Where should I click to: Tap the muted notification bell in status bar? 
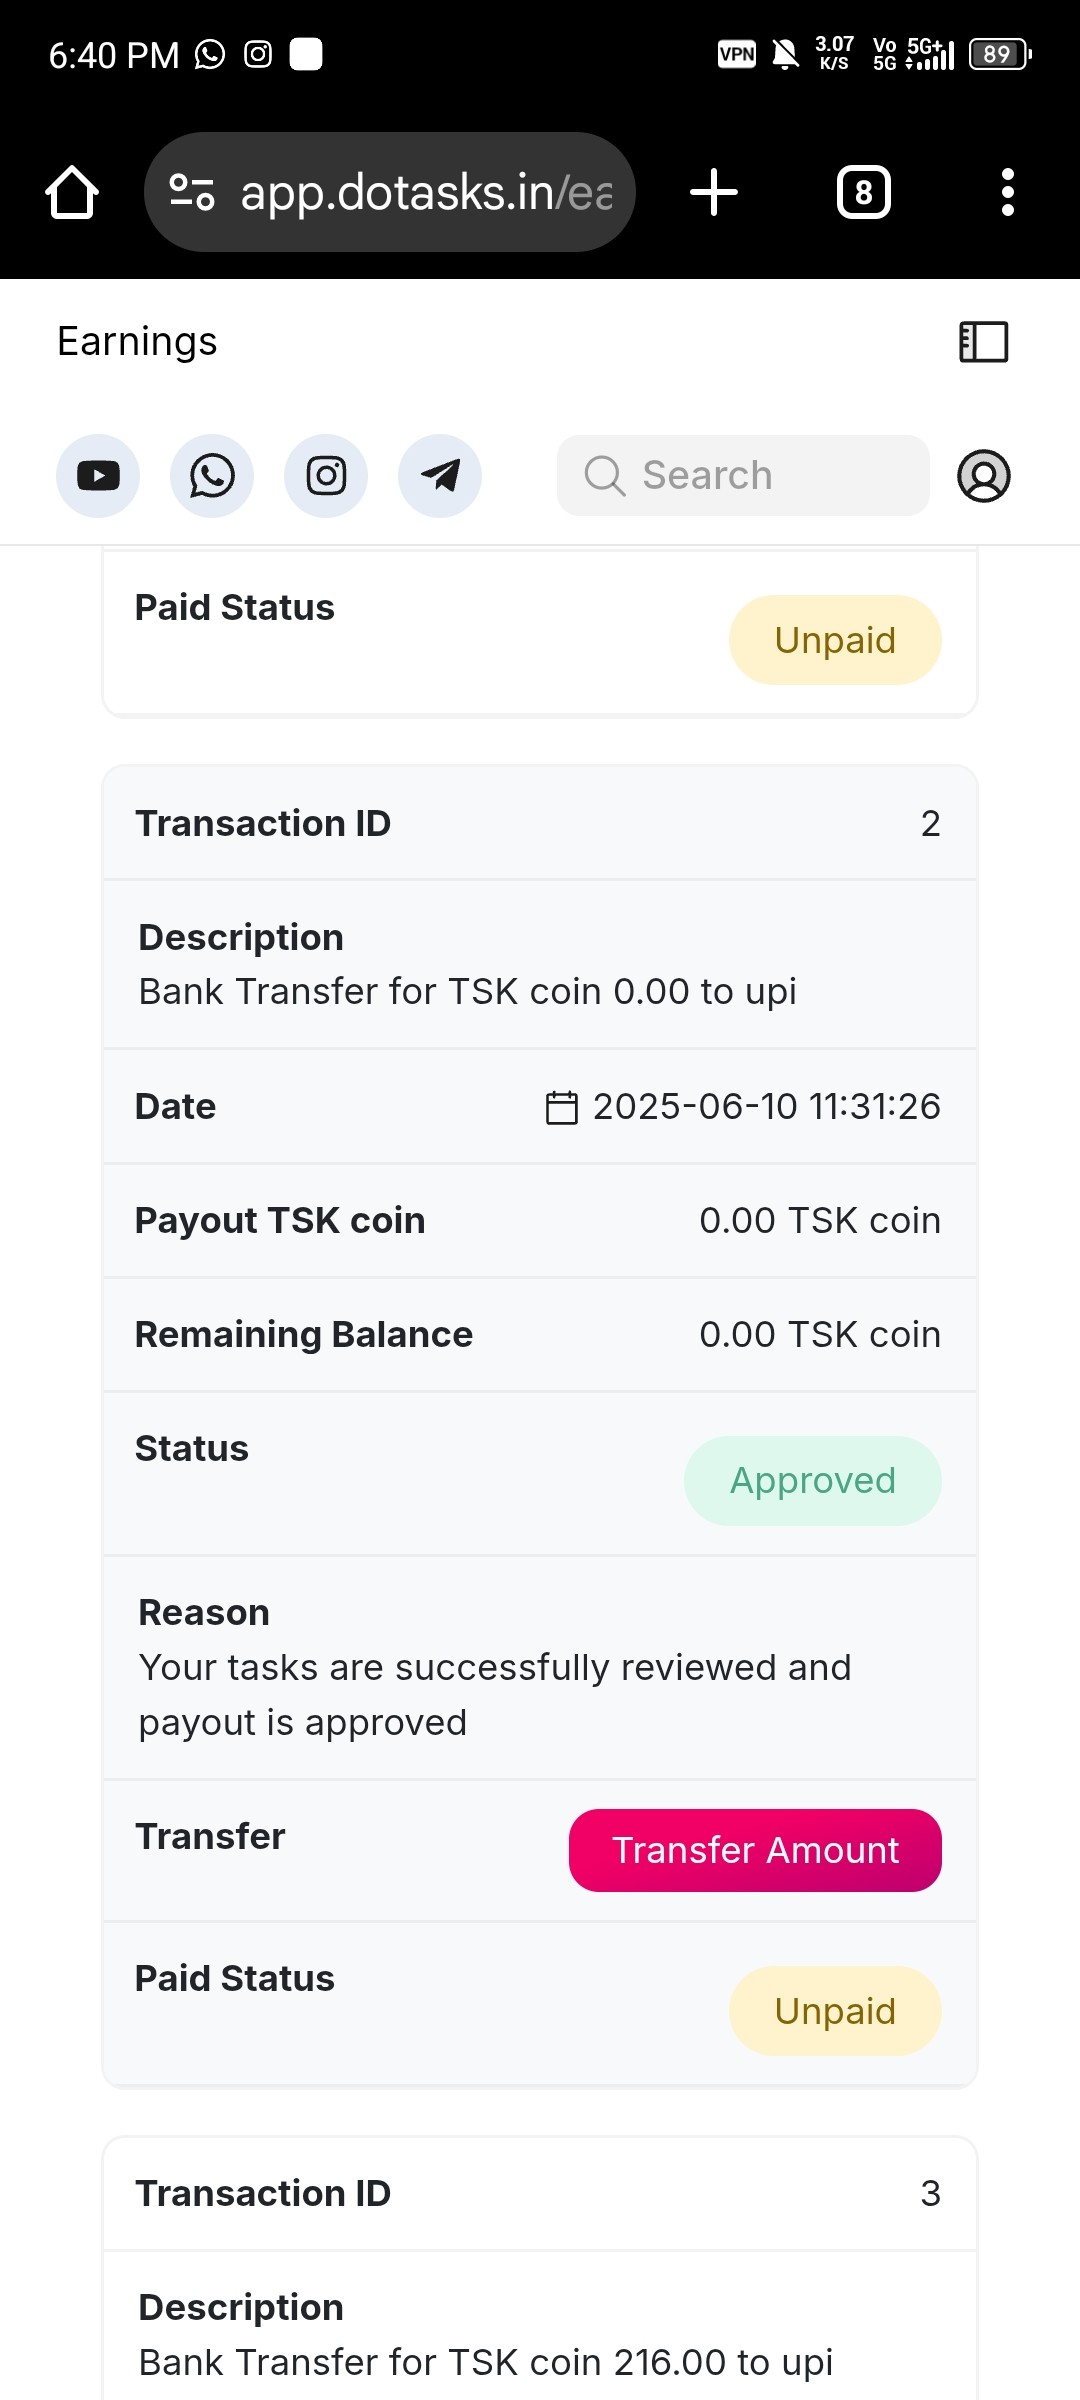coord(786,54)
